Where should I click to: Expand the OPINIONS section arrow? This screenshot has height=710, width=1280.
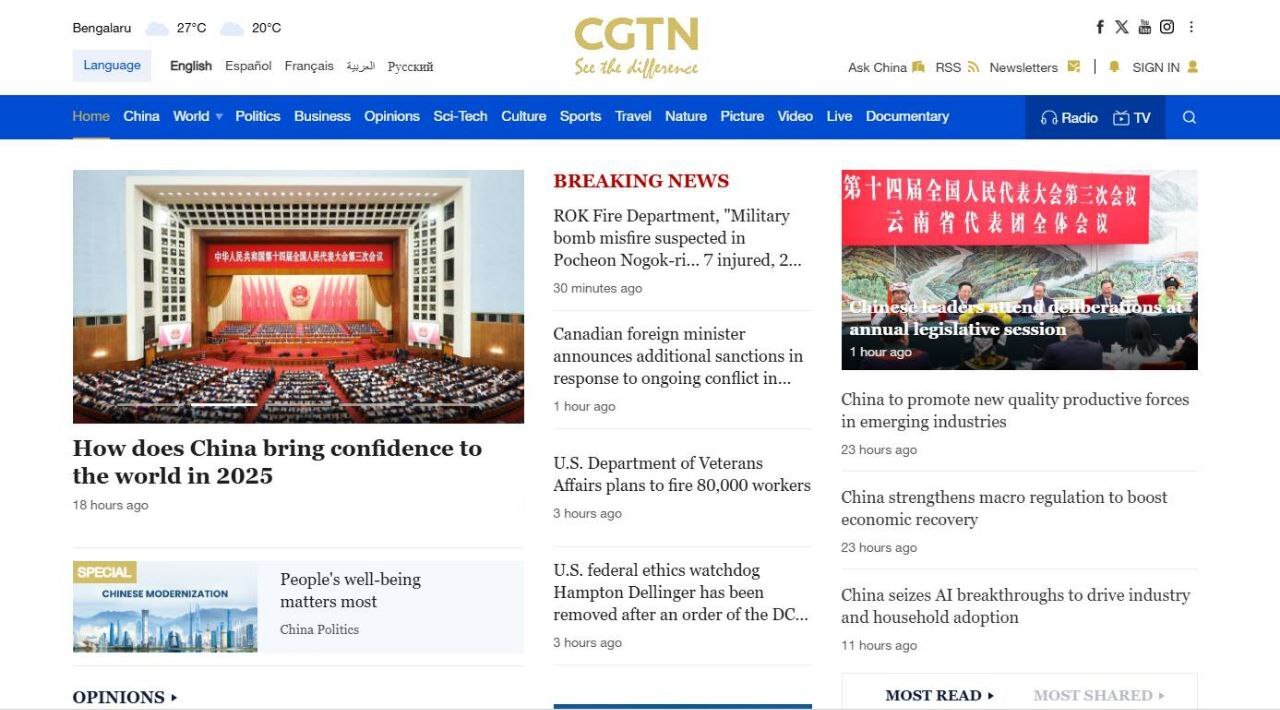click(x=174, y=697)
